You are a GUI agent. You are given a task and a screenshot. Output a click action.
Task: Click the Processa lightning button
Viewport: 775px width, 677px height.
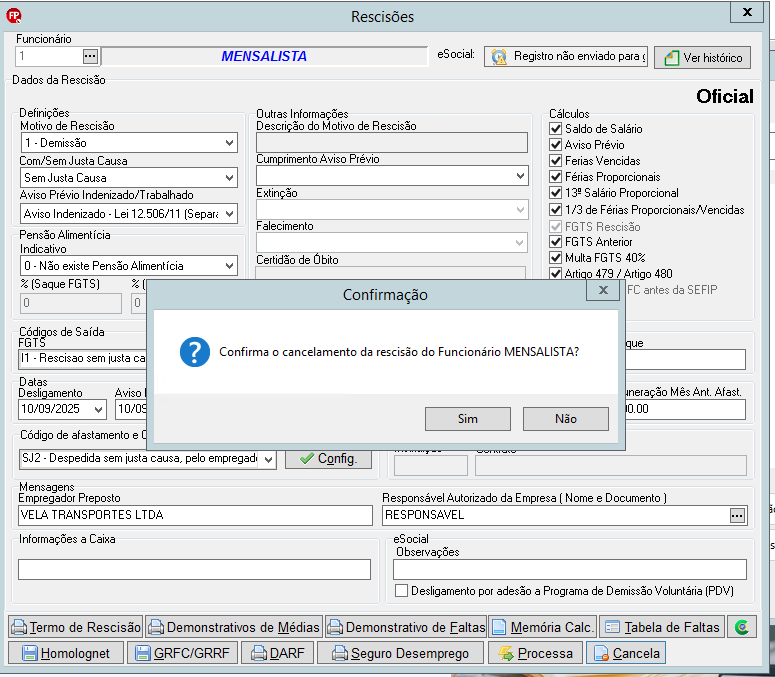click(535, 653)
